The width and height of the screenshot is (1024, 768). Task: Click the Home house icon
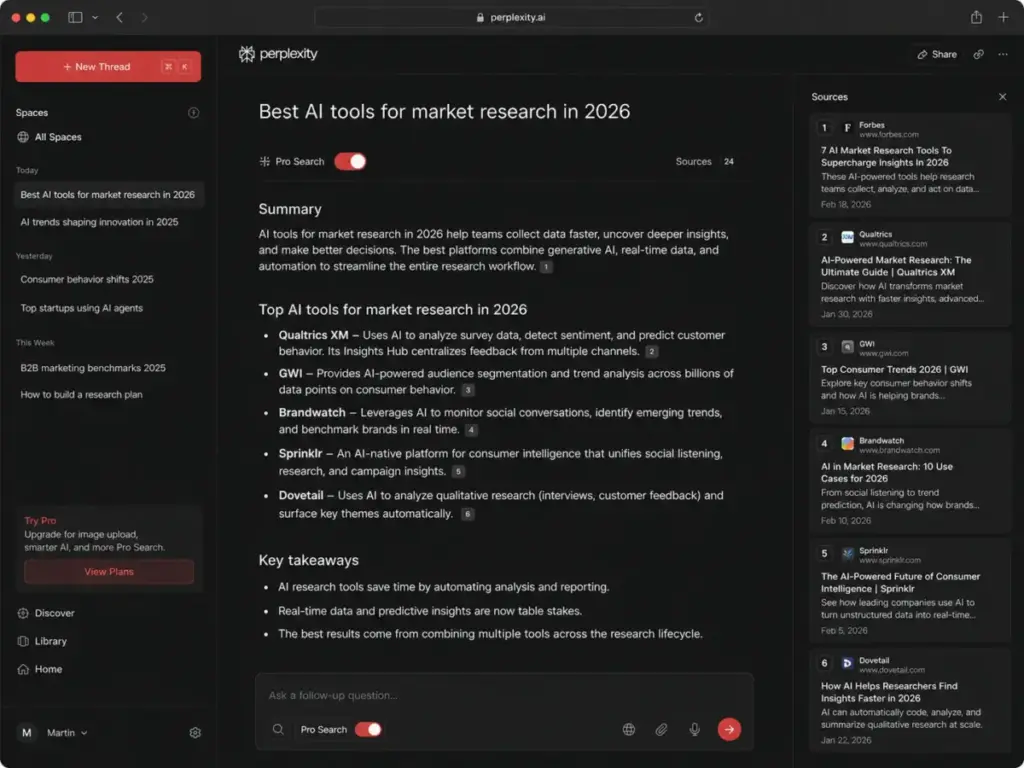23,669
